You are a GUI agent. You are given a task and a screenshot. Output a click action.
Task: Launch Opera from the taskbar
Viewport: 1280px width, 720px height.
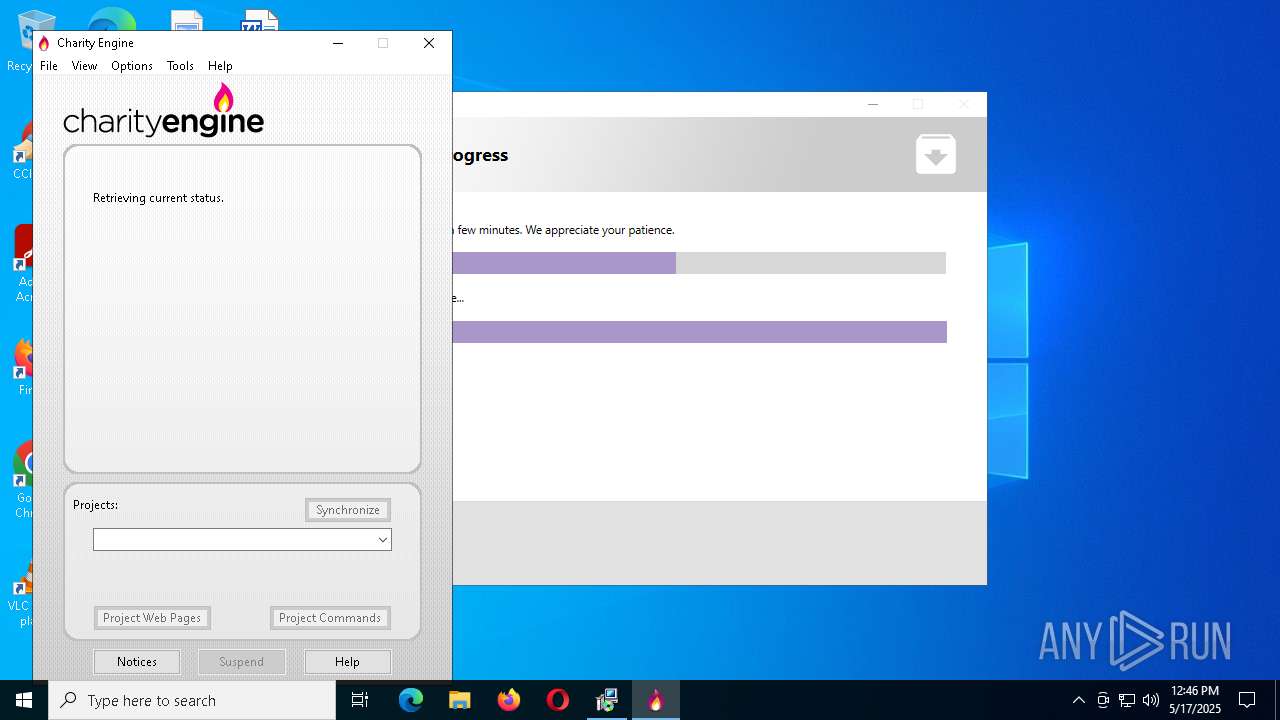[x=558, y=700]
